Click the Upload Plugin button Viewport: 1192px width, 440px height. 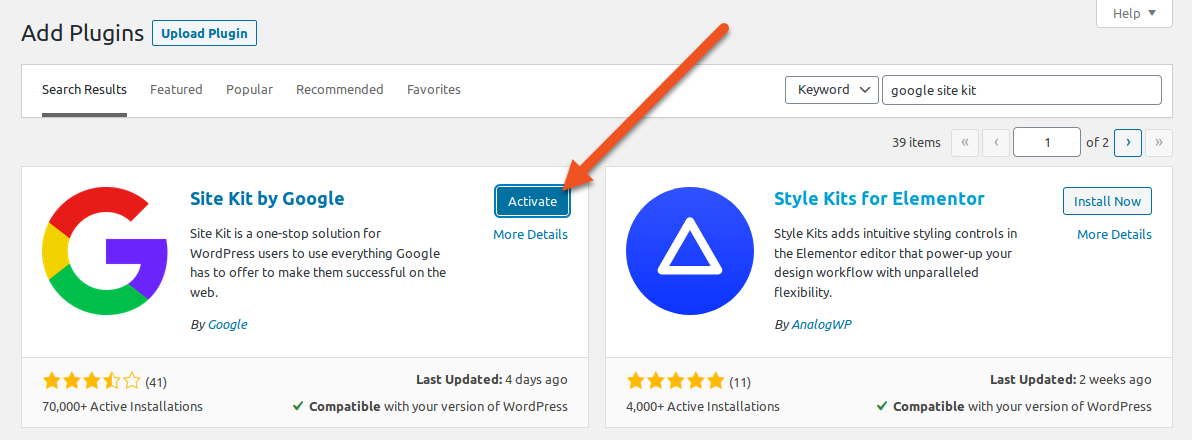[x=204, y=33]
